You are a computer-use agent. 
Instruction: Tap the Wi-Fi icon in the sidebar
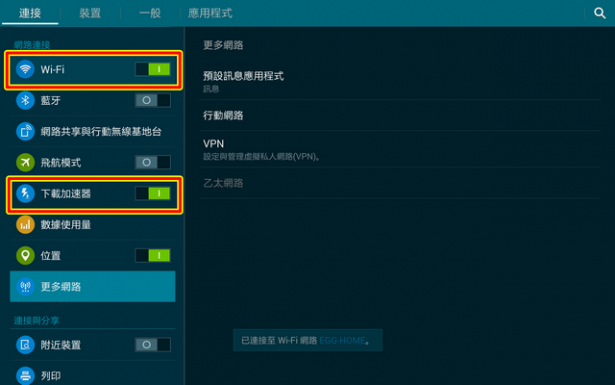25,69
